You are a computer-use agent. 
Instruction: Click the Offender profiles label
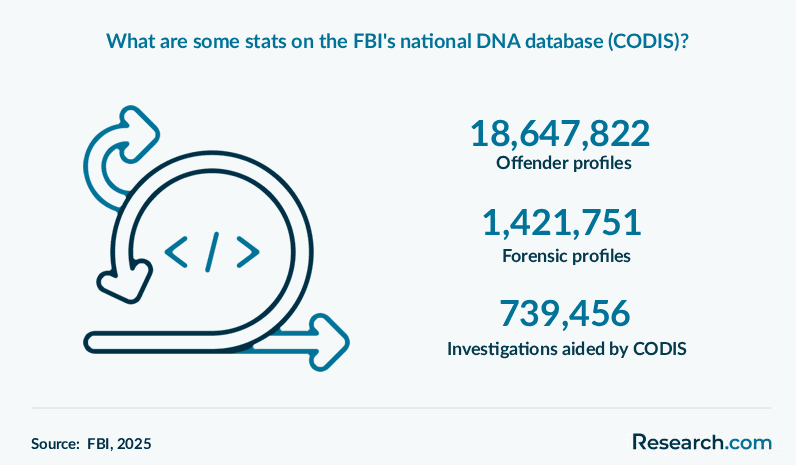tap(563, 163)
